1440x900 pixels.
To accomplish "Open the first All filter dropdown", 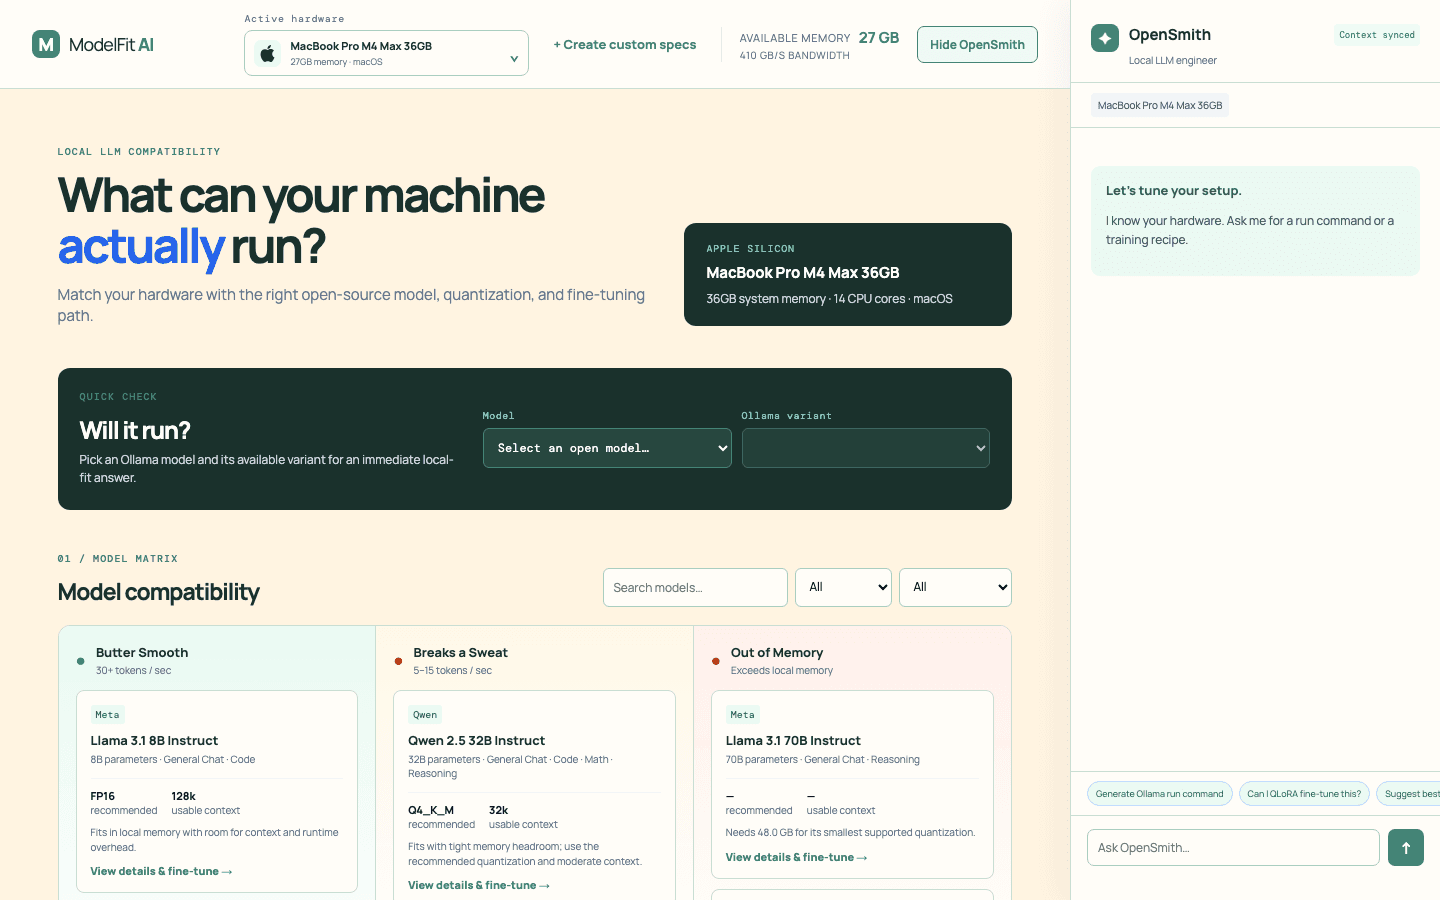I will (844, 587).
